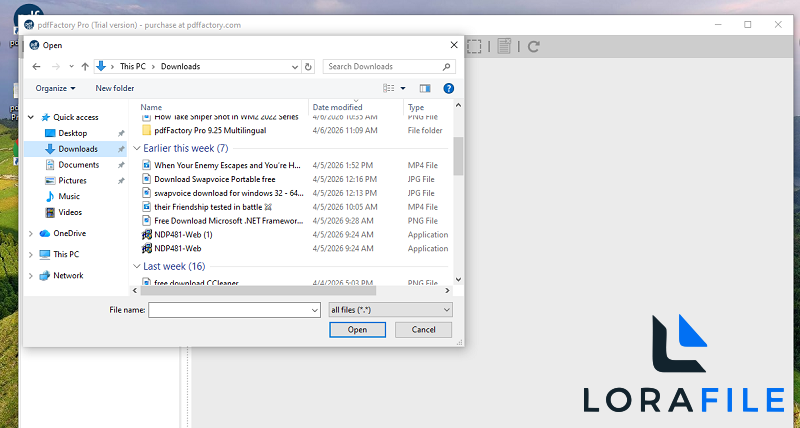800x428 pixels.
Task: Select Network in navigation pane
Action: pos(68,275)
